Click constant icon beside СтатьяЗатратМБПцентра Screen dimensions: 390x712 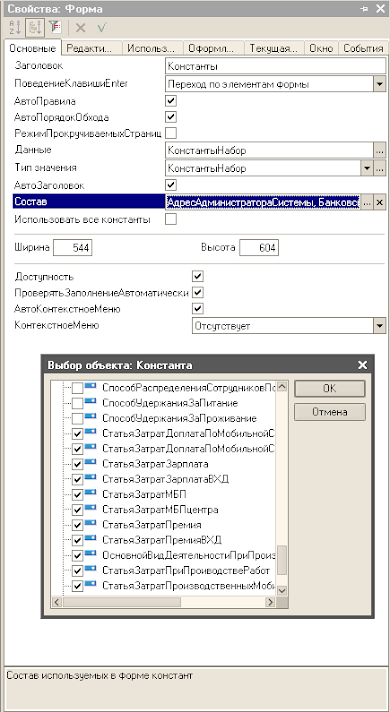(90, 508)
